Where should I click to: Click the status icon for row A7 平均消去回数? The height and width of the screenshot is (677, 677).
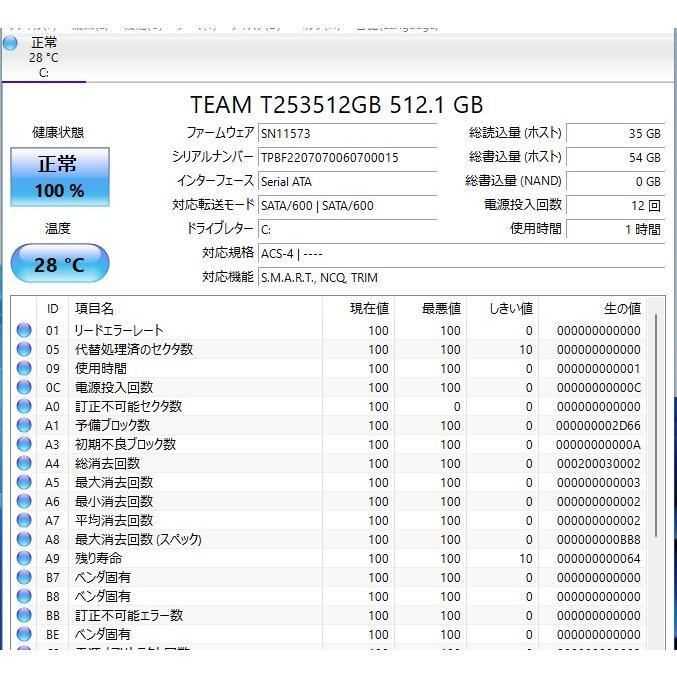coord(24,520)
